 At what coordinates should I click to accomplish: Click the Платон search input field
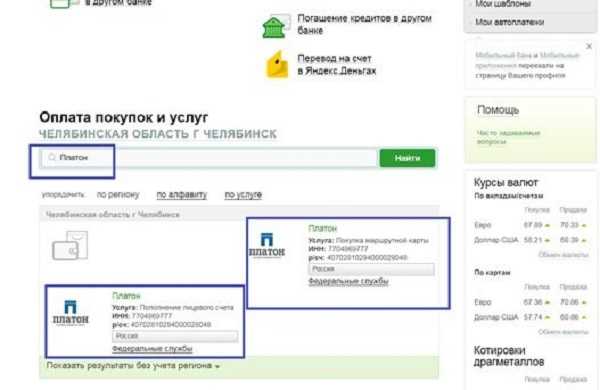click(x=209, y=158)
